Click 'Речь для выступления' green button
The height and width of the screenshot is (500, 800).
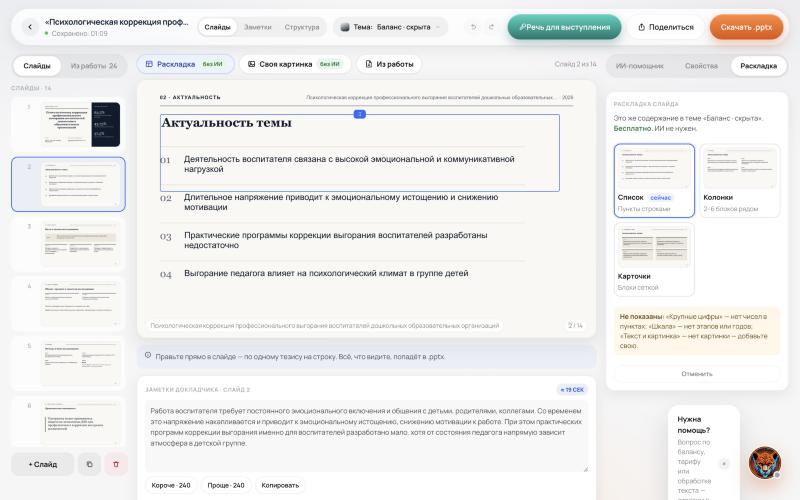(x=564, y=27)
